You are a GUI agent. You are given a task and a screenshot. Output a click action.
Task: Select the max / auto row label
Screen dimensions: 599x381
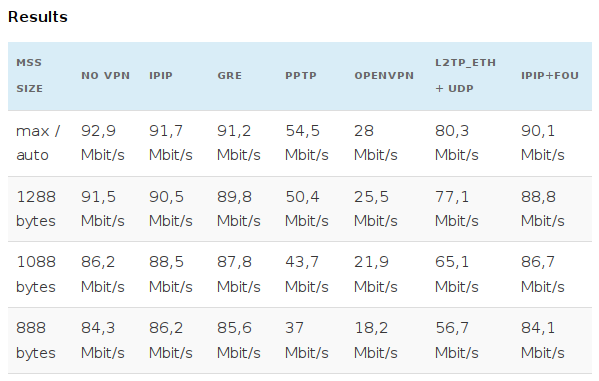click(x=38, y=143)
